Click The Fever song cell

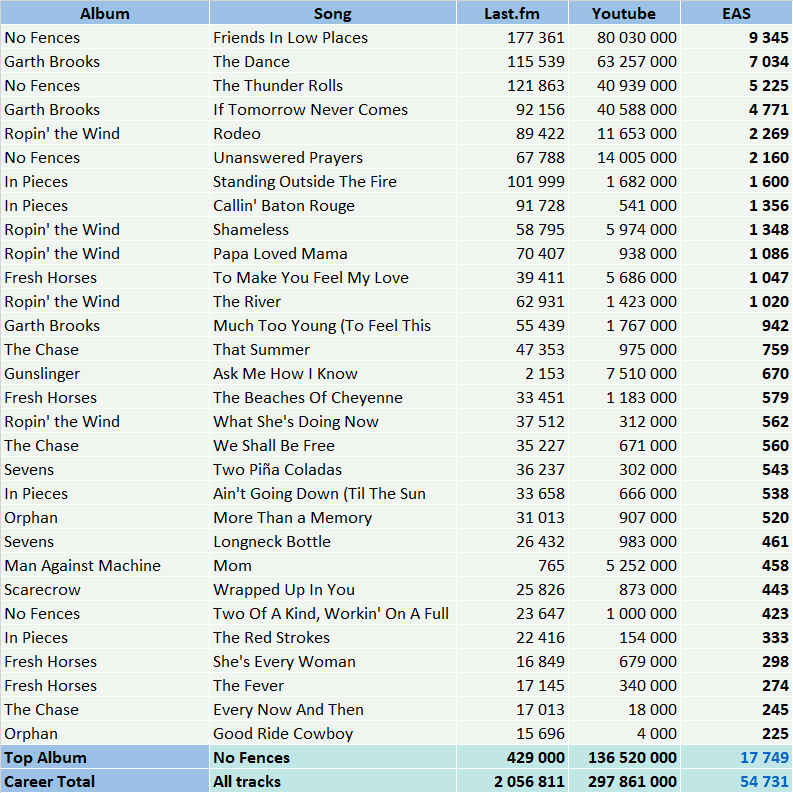[333, 686]
